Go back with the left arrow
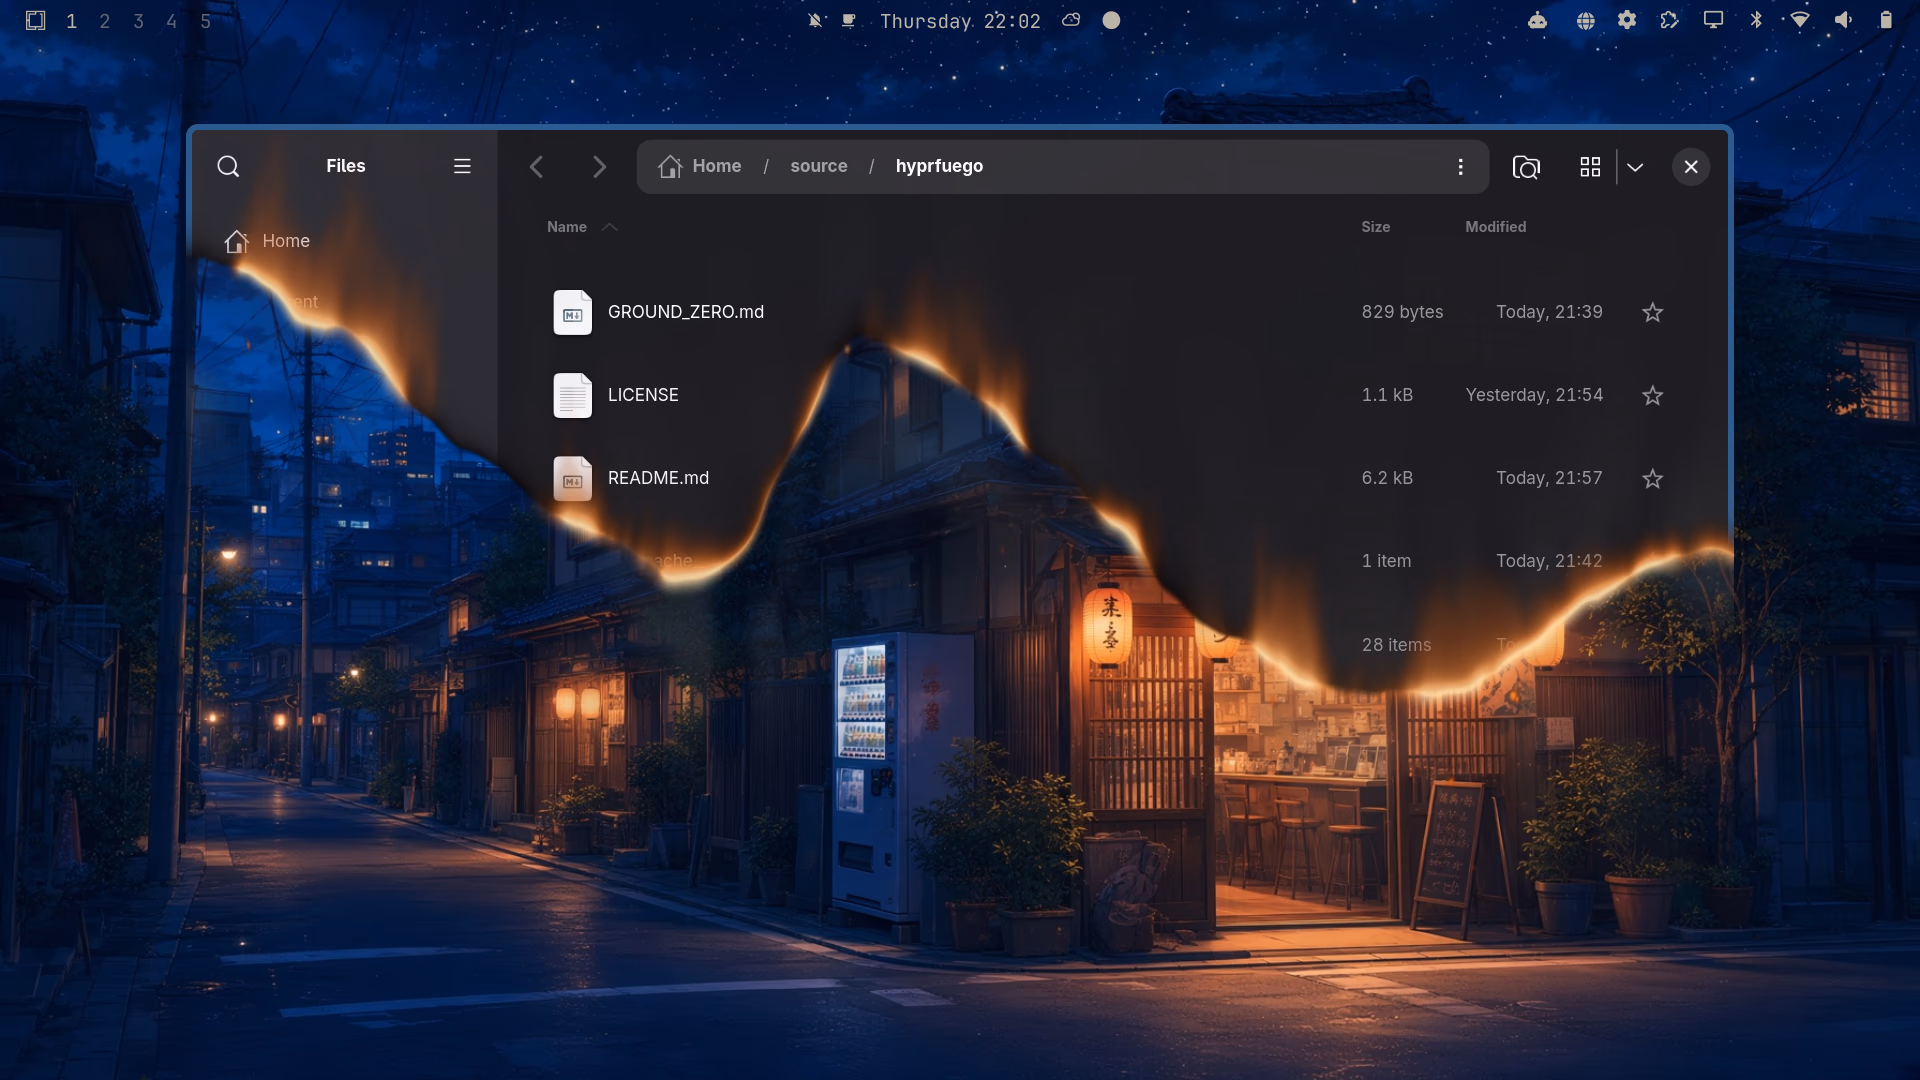Viewport: 1920px width, 1080px height. point(536,167)
